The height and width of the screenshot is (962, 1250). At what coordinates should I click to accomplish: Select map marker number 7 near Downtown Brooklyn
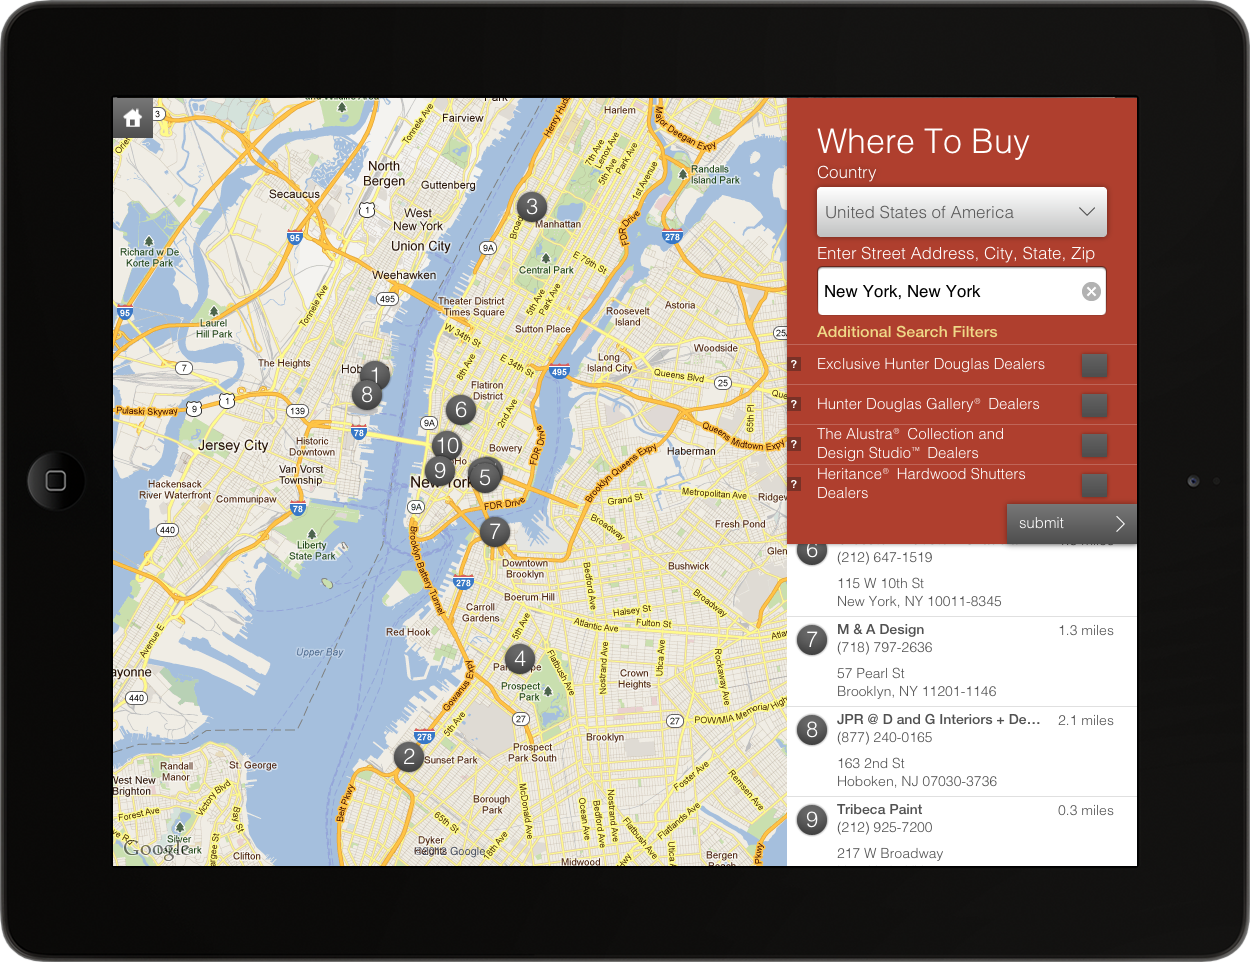(494, 532)
